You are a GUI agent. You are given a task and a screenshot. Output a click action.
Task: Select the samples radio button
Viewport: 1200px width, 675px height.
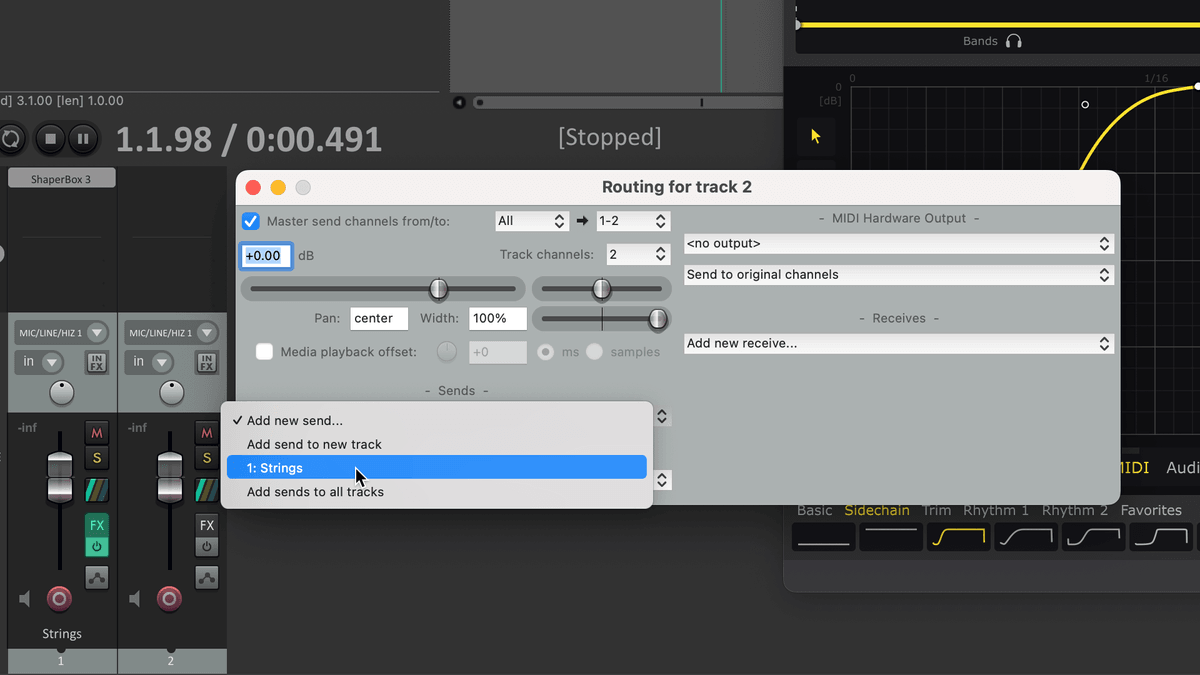pyautogui.click(x=595, y=352)
